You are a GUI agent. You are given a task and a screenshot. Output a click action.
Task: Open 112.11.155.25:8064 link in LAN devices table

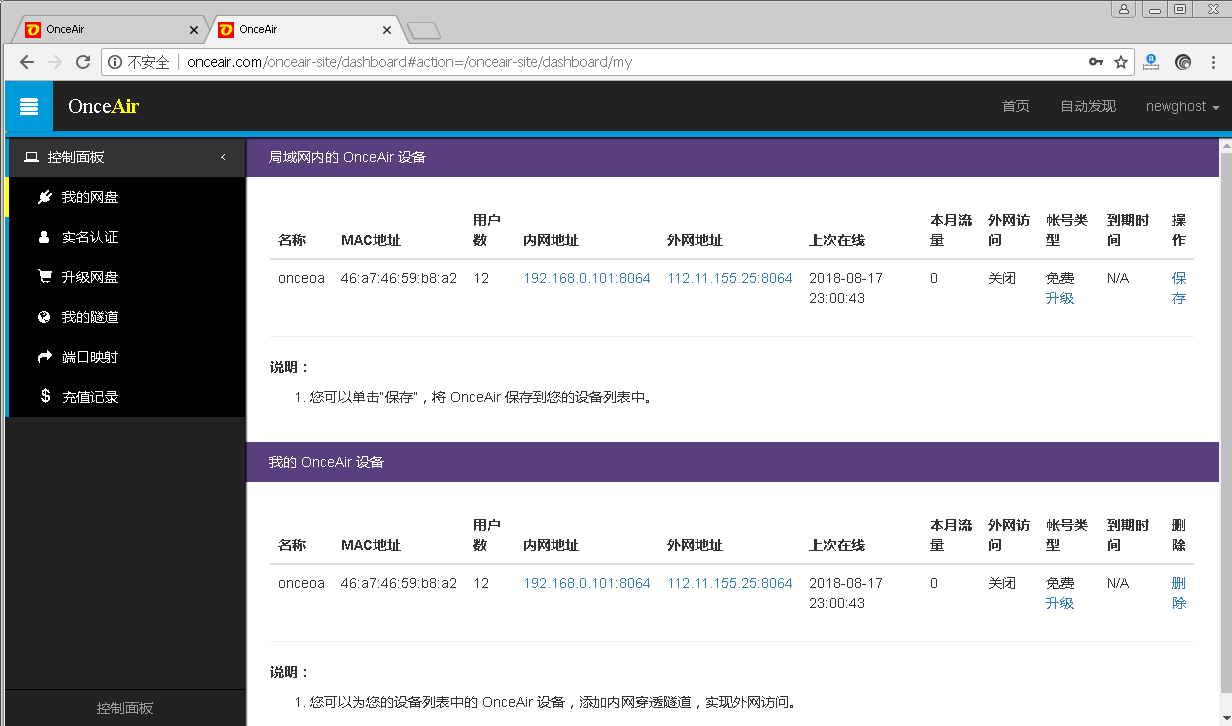730,278
